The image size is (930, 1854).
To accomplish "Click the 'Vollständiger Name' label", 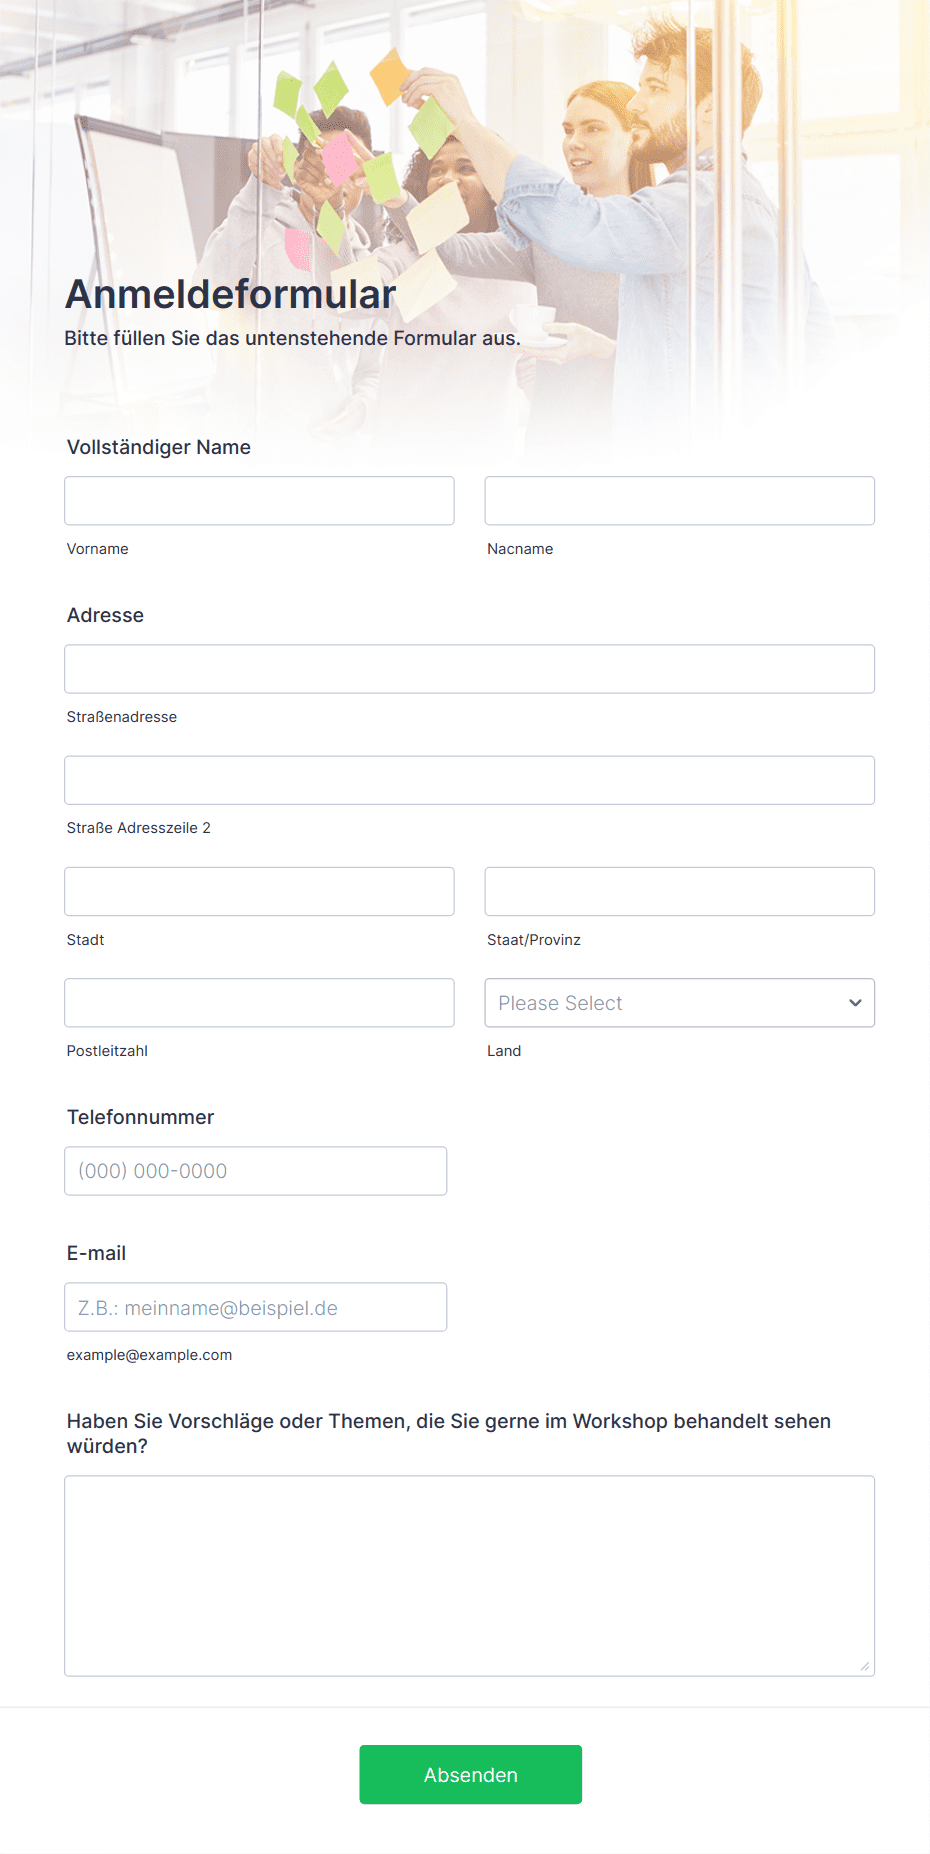I will click(159, 447).
